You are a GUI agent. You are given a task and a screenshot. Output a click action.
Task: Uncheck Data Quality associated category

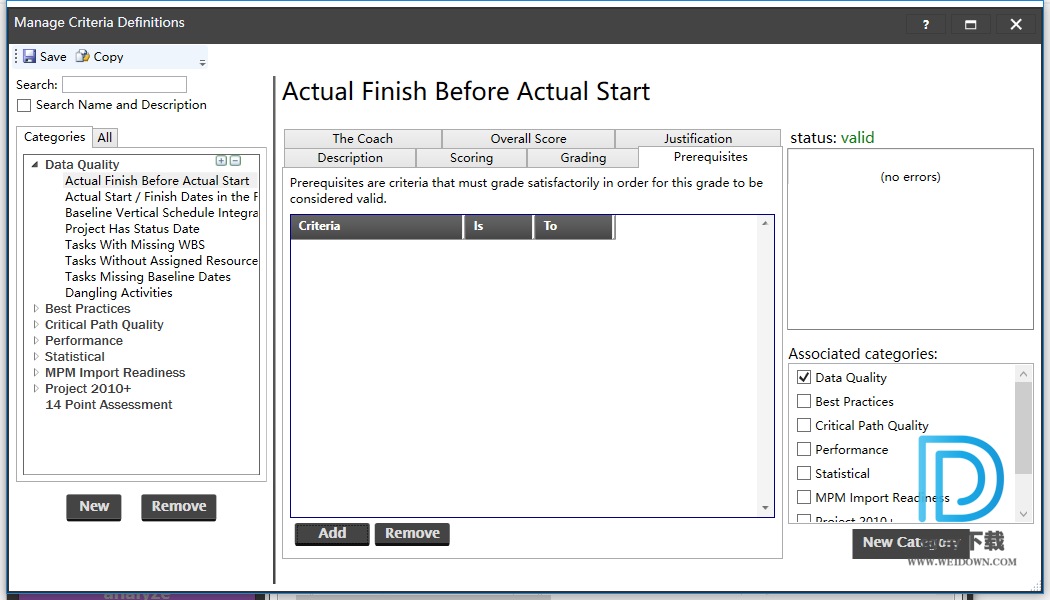coord(804,378)
